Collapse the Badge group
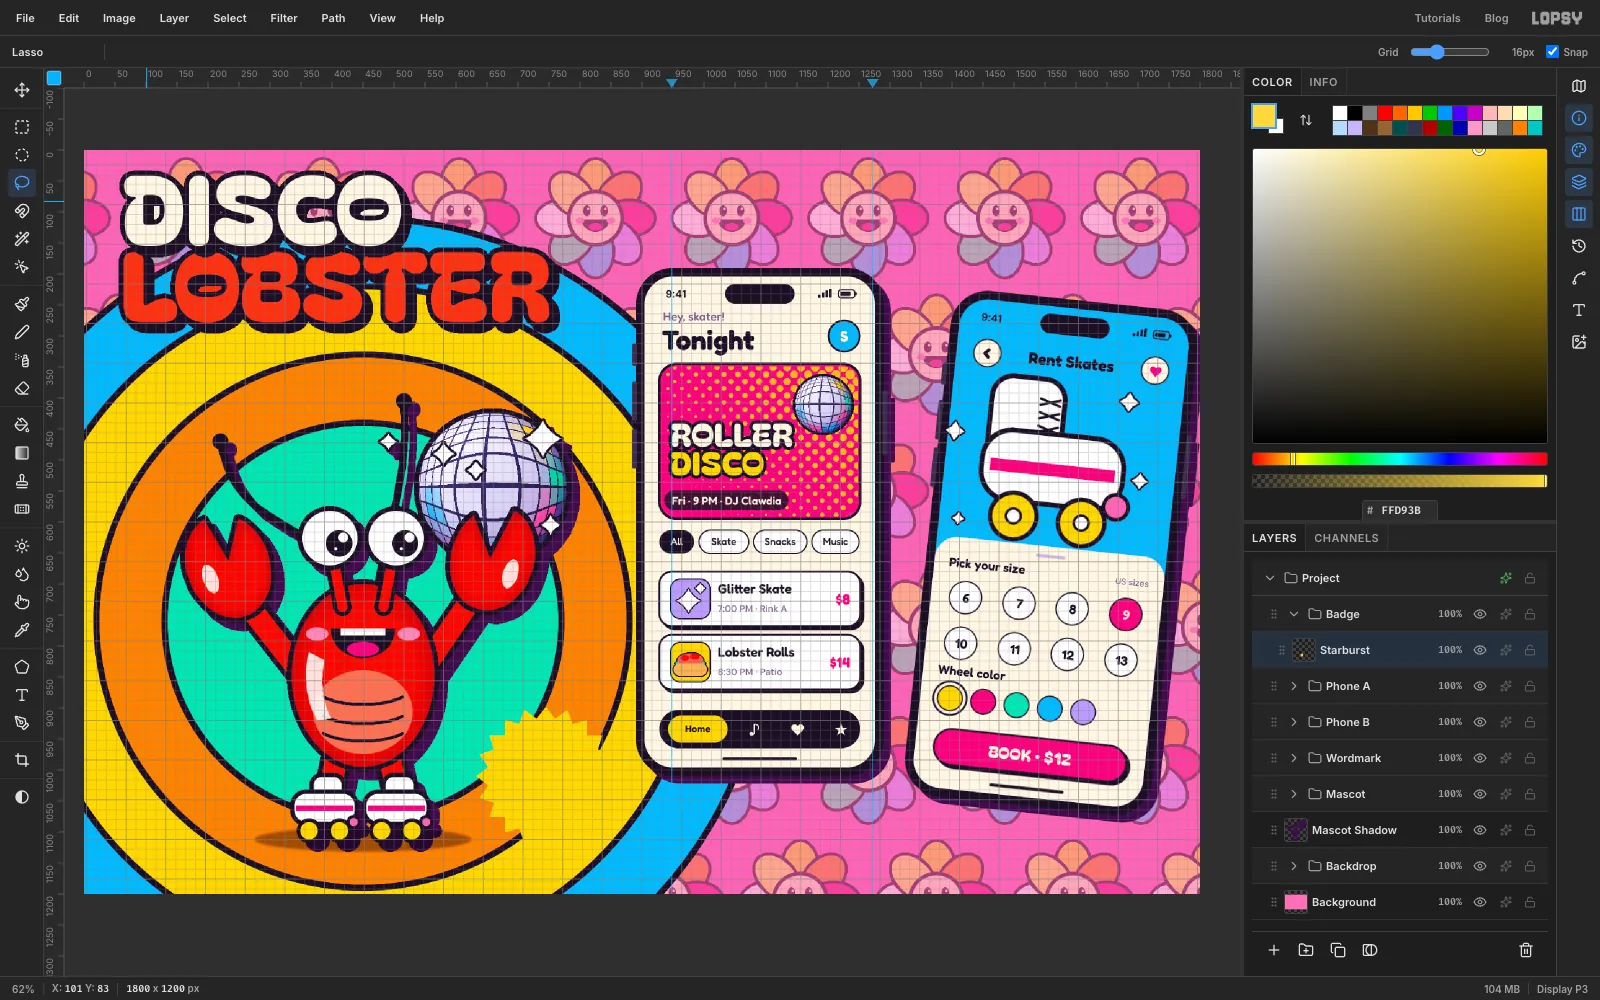Image resolution: width=1600 pixels, height=1000 pixels. click(1294, 614)
